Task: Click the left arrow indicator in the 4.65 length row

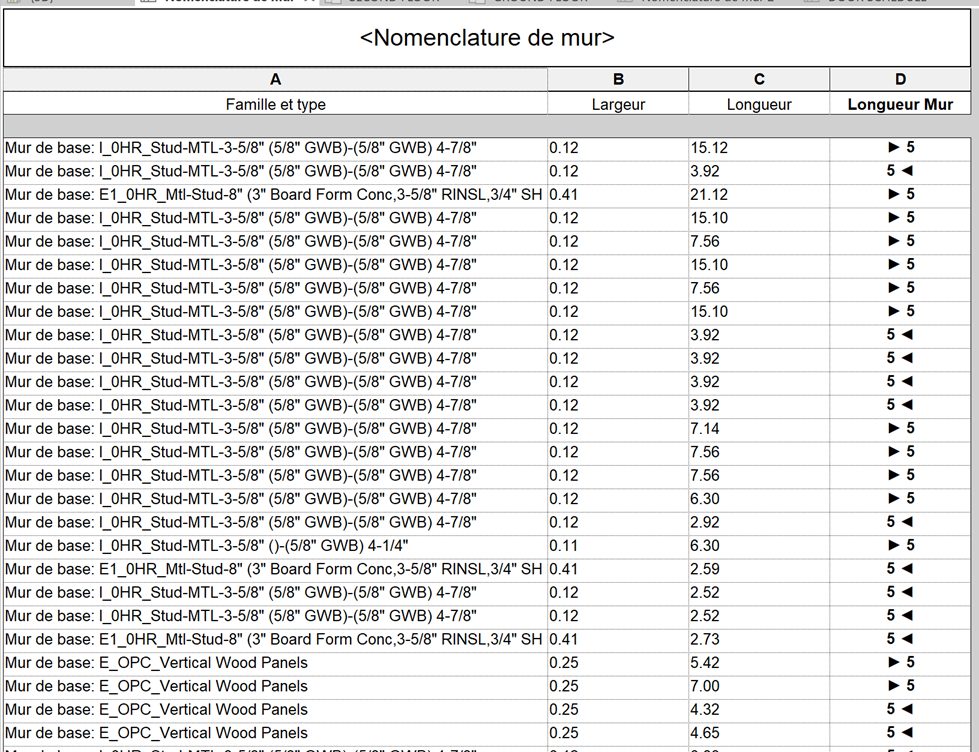Action: [907, 733]
